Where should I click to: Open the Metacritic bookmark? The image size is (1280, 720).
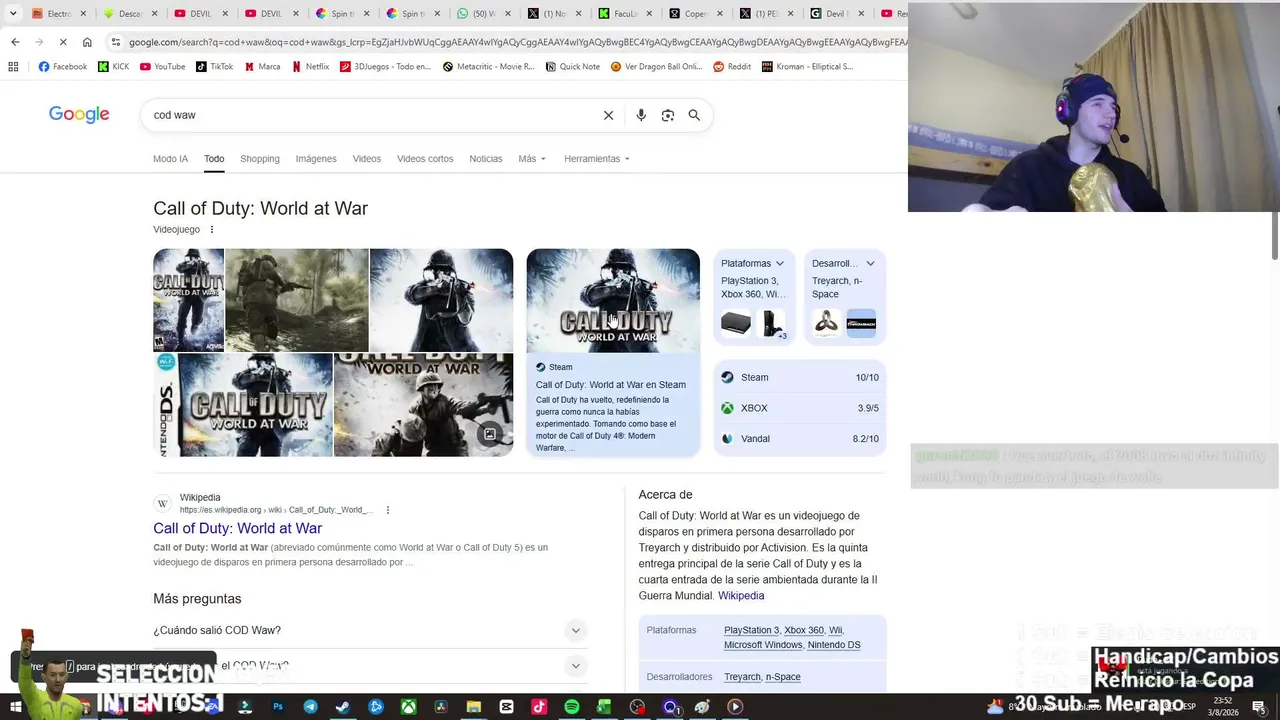[x=488, y=67]
